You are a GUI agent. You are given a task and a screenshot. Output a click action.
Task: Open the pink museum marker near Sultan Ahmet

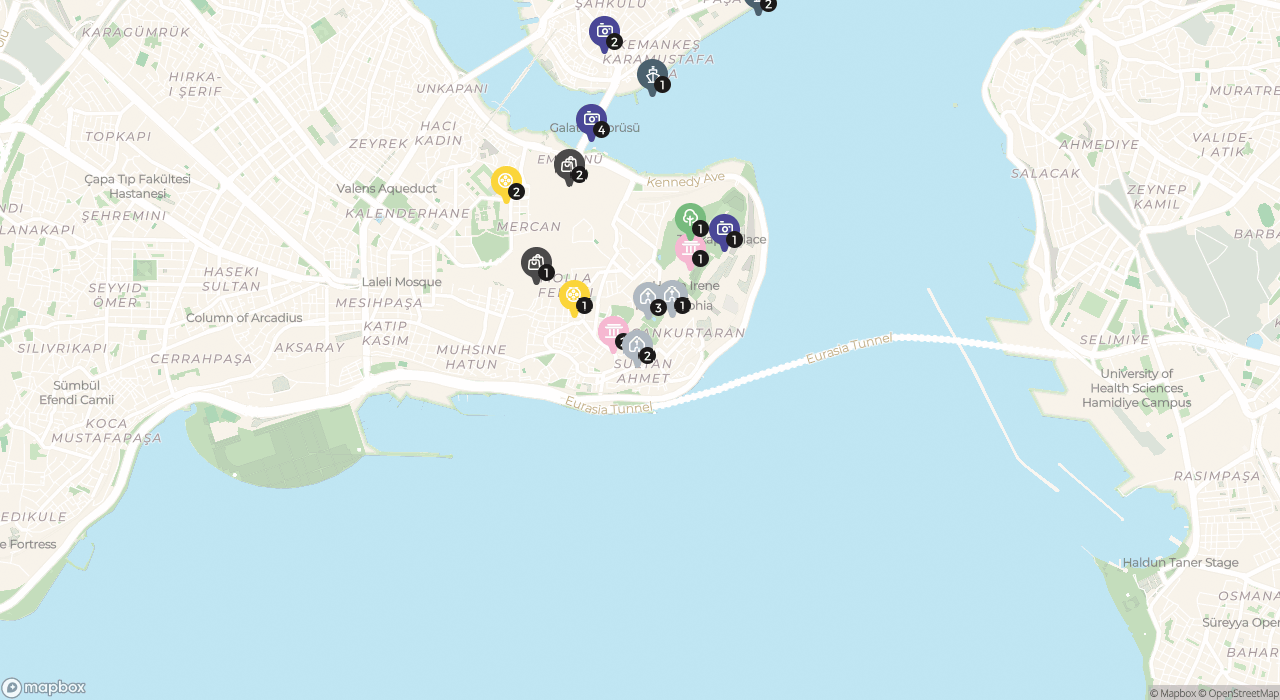coord(613,333)
